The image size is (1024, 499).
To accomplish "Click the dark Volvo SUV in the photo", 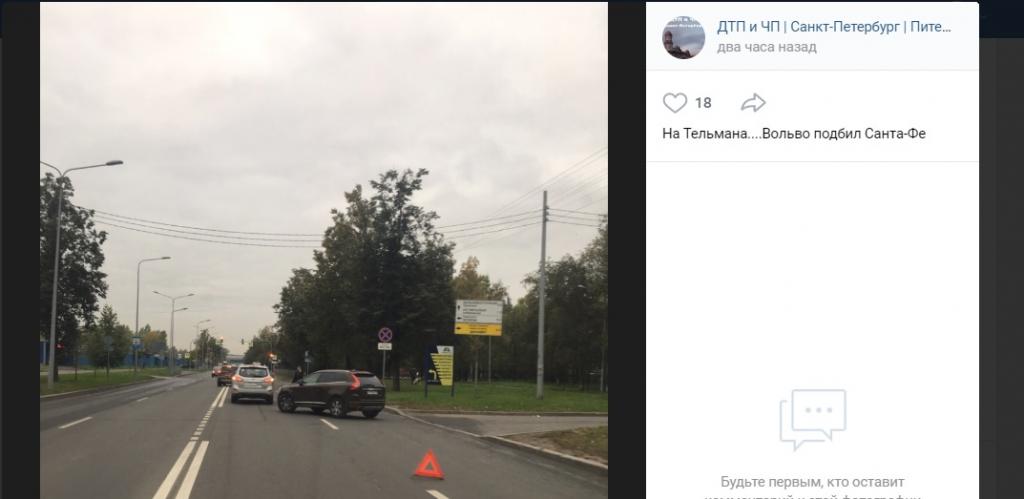I will pyautogui.click(x=331, y=393).
